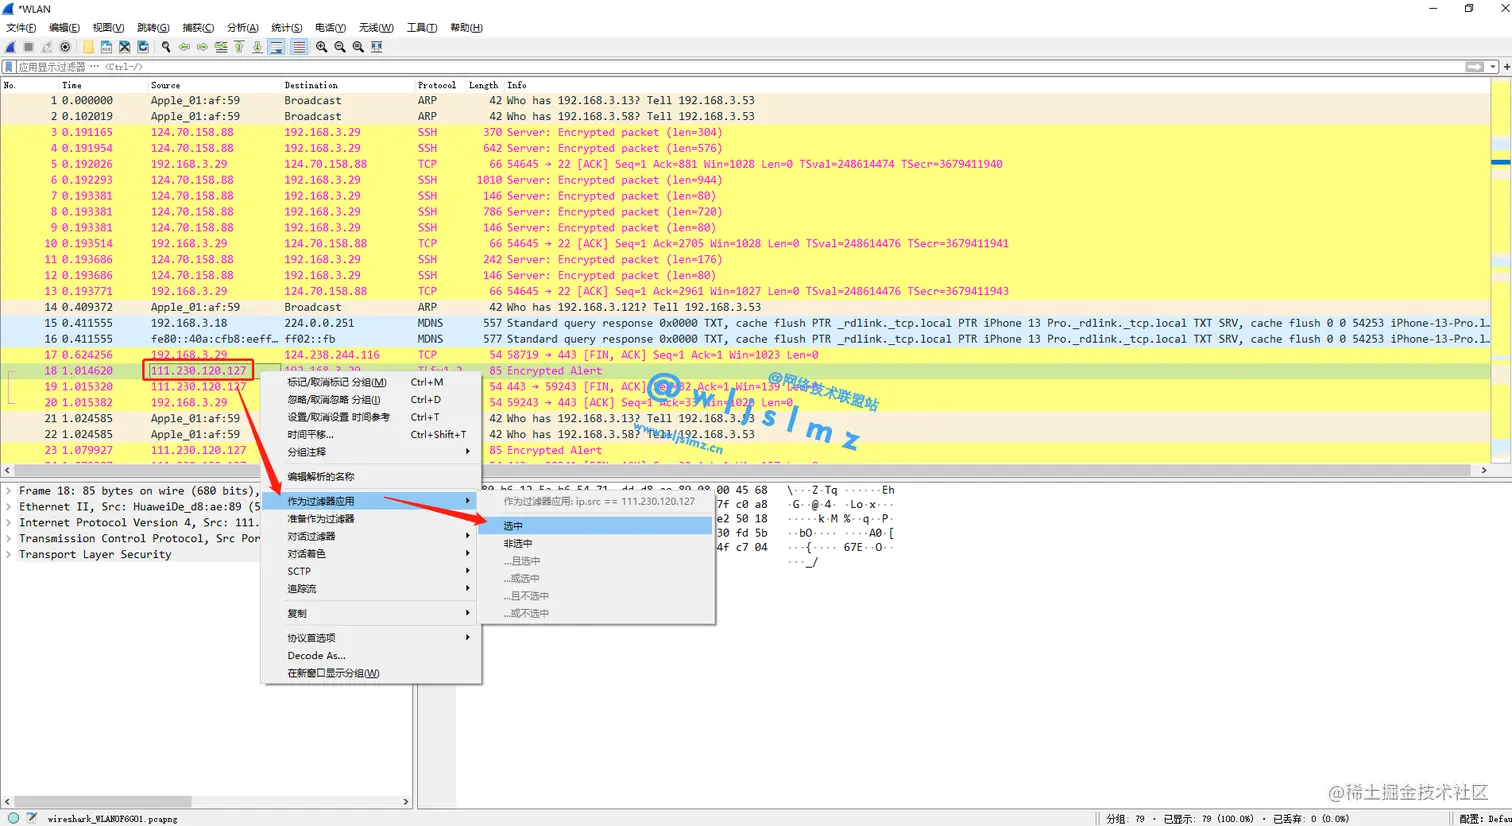Viewport: 1512px width, 826px height.
Task: Expand Internet Protocol Version 4 node
Action: tap(9, 523)
